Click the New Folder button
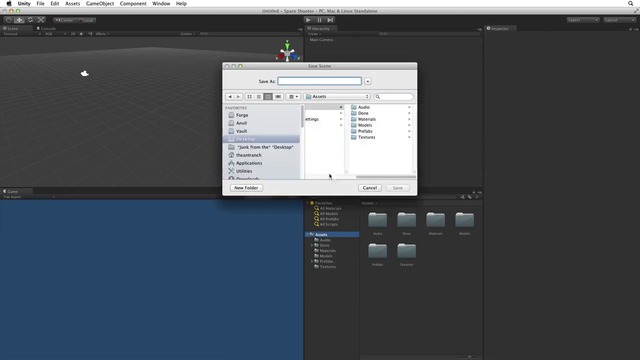 (x=246, y=188)
